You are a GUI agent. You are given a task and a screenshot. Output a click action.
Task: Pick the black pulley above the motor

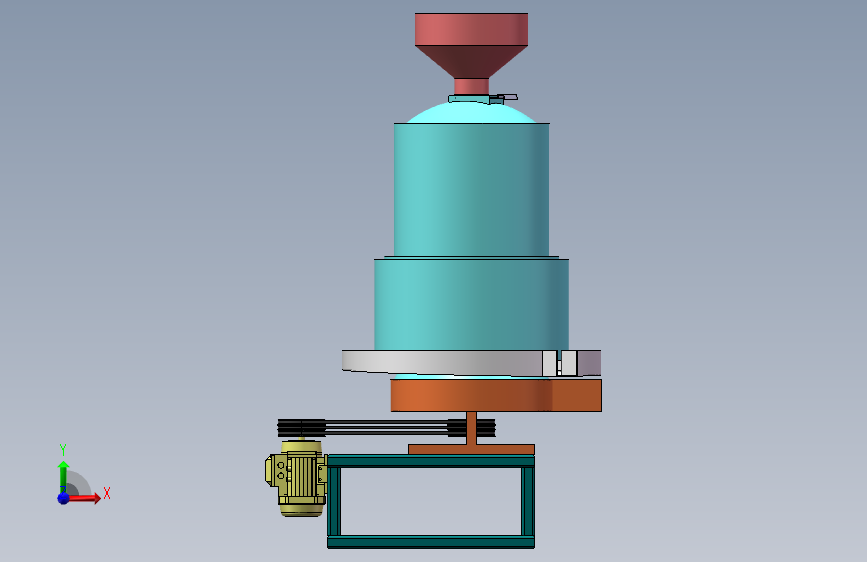(301, 428)
